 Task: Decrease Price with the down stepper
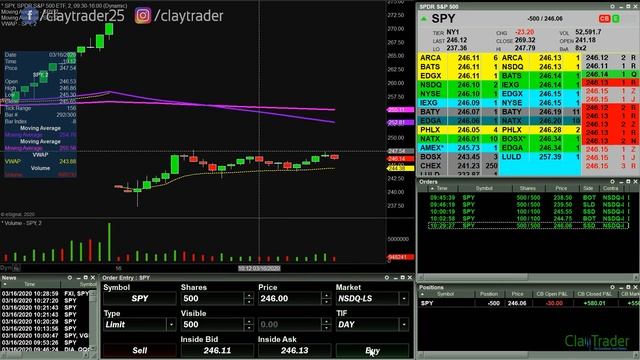pos(326,302)
